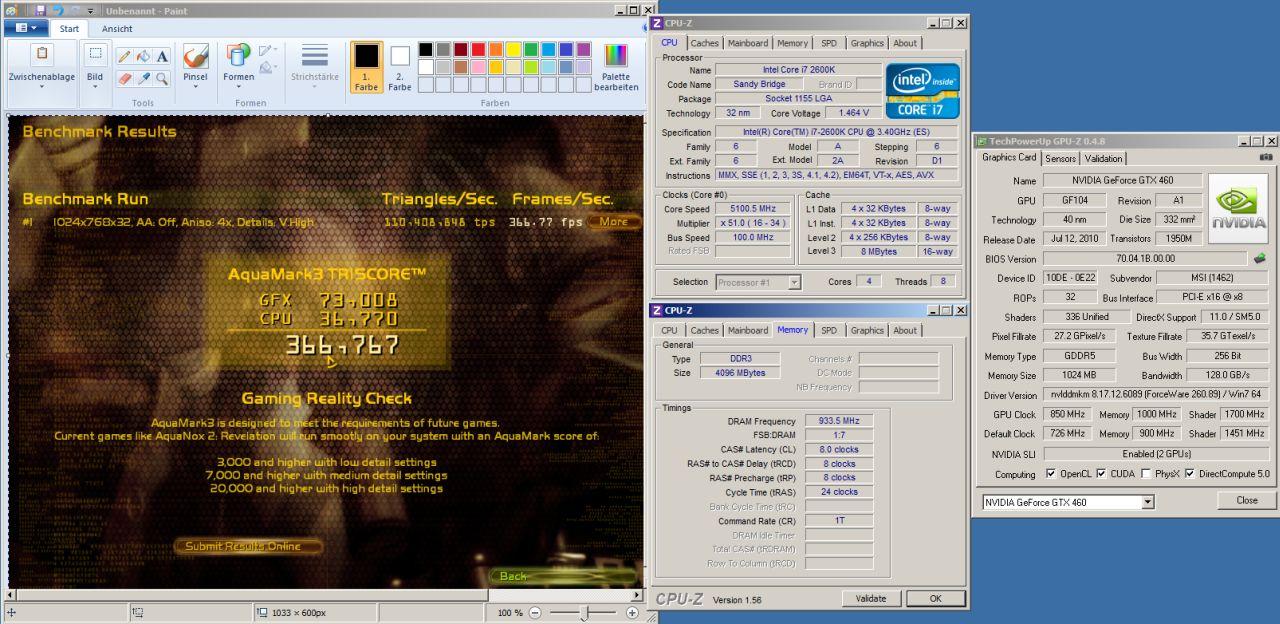Click the Undo arrow in Paint title bar
Viewport: 1280px width, 624px height.
57,10
